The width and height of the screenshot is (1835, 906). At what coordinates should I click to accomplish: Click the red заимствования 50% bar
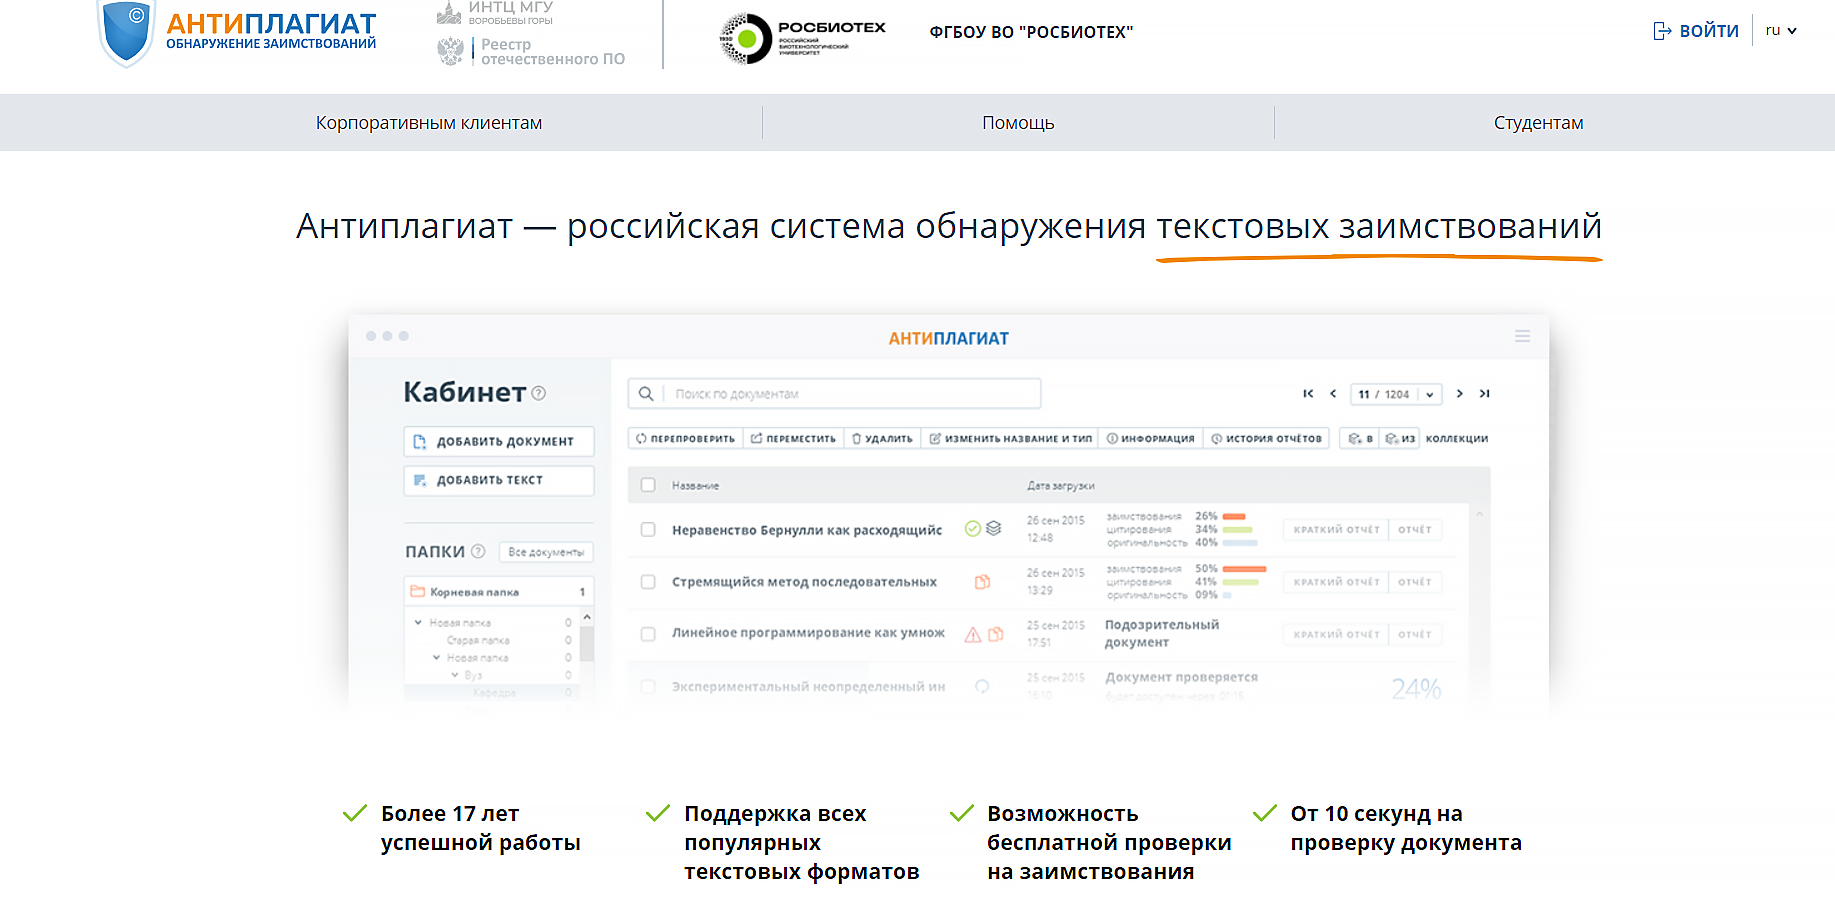pyautogui.click(x=1245, y=569)
